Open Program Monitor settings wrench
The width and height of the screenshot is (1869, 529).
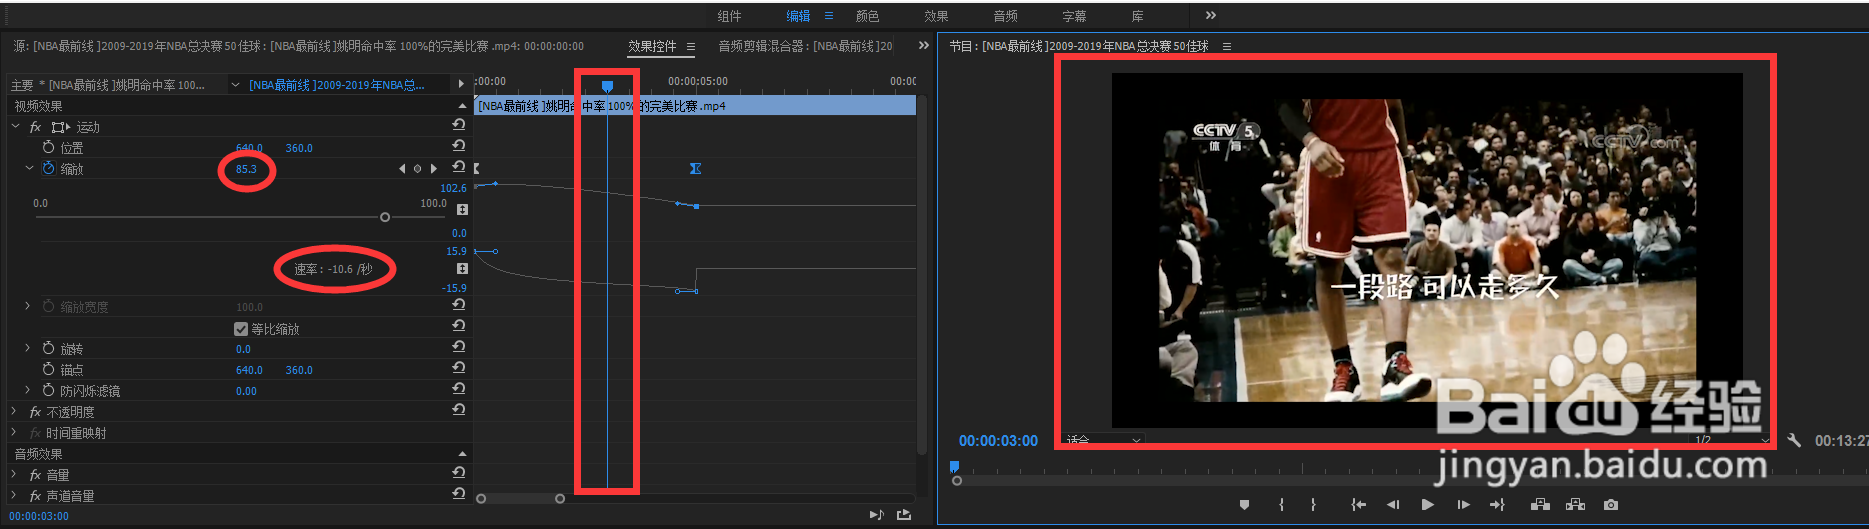(1794, 440)
